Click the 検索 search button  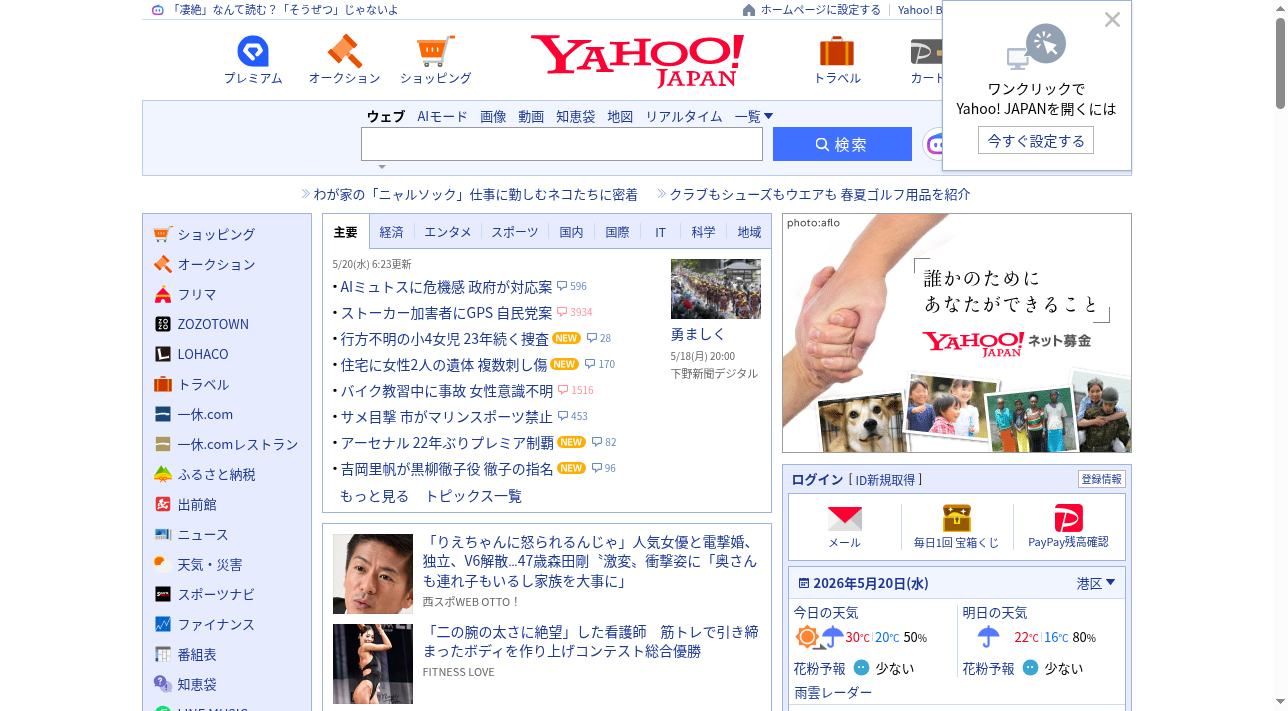842,144
